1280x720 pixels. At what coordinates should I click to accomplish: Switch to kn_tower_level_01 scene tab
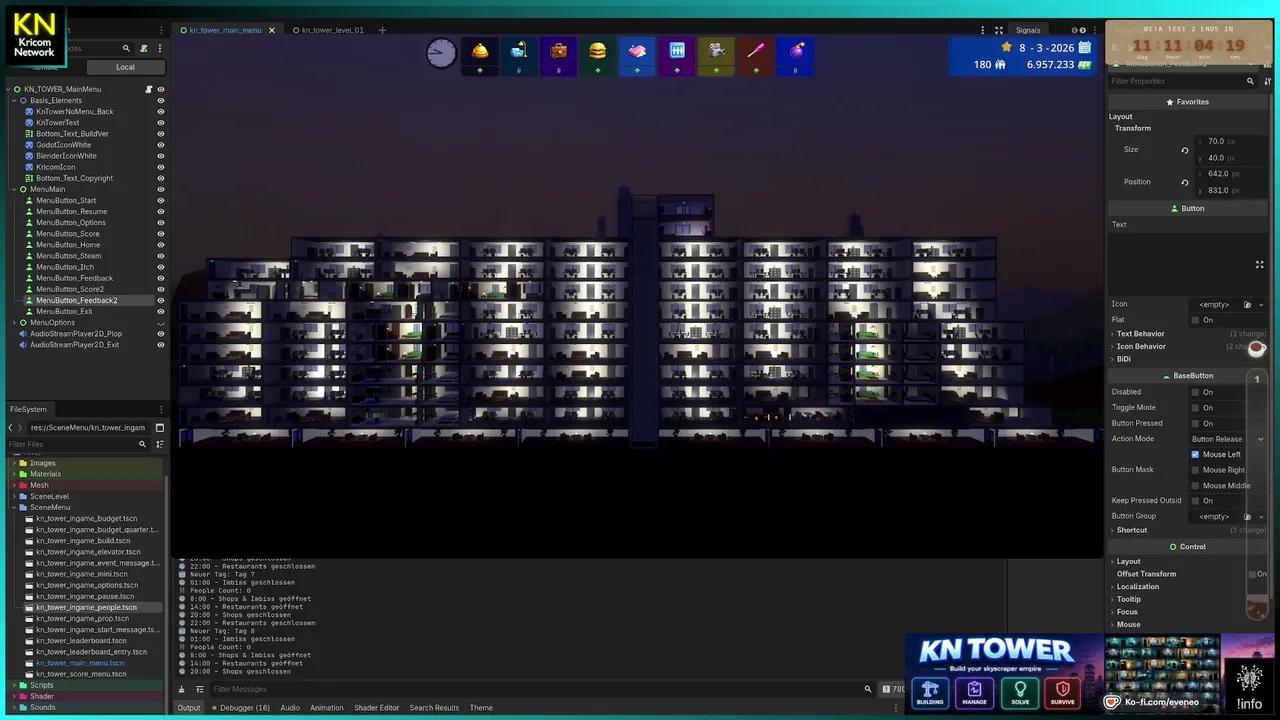[x=327, y=30]
